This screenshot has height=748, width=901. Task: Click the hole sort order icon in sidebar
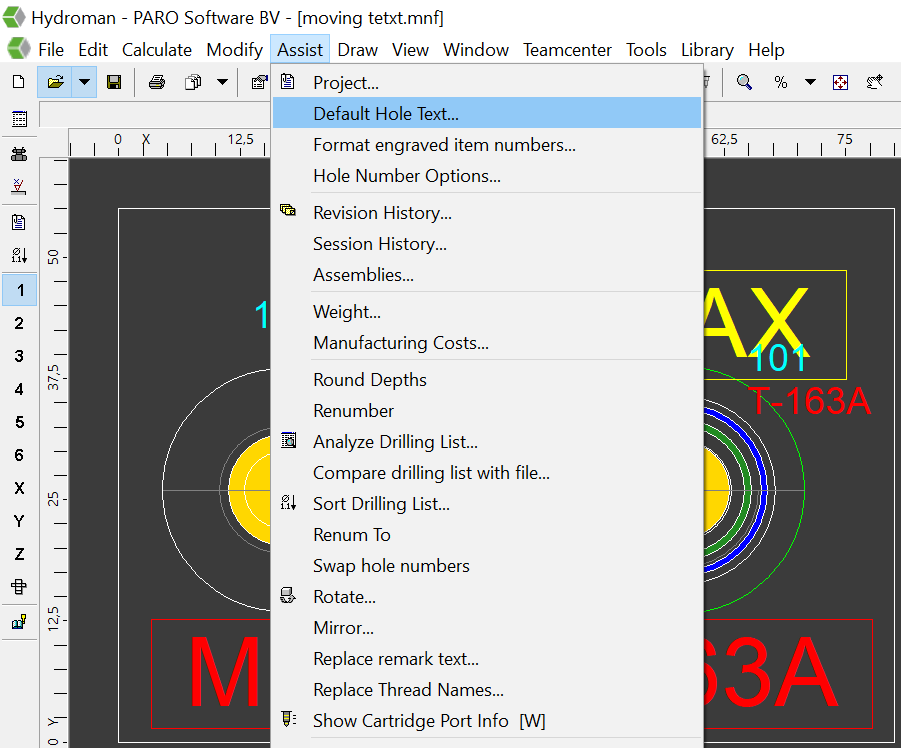pyautogui.click(x=19, y=255)
